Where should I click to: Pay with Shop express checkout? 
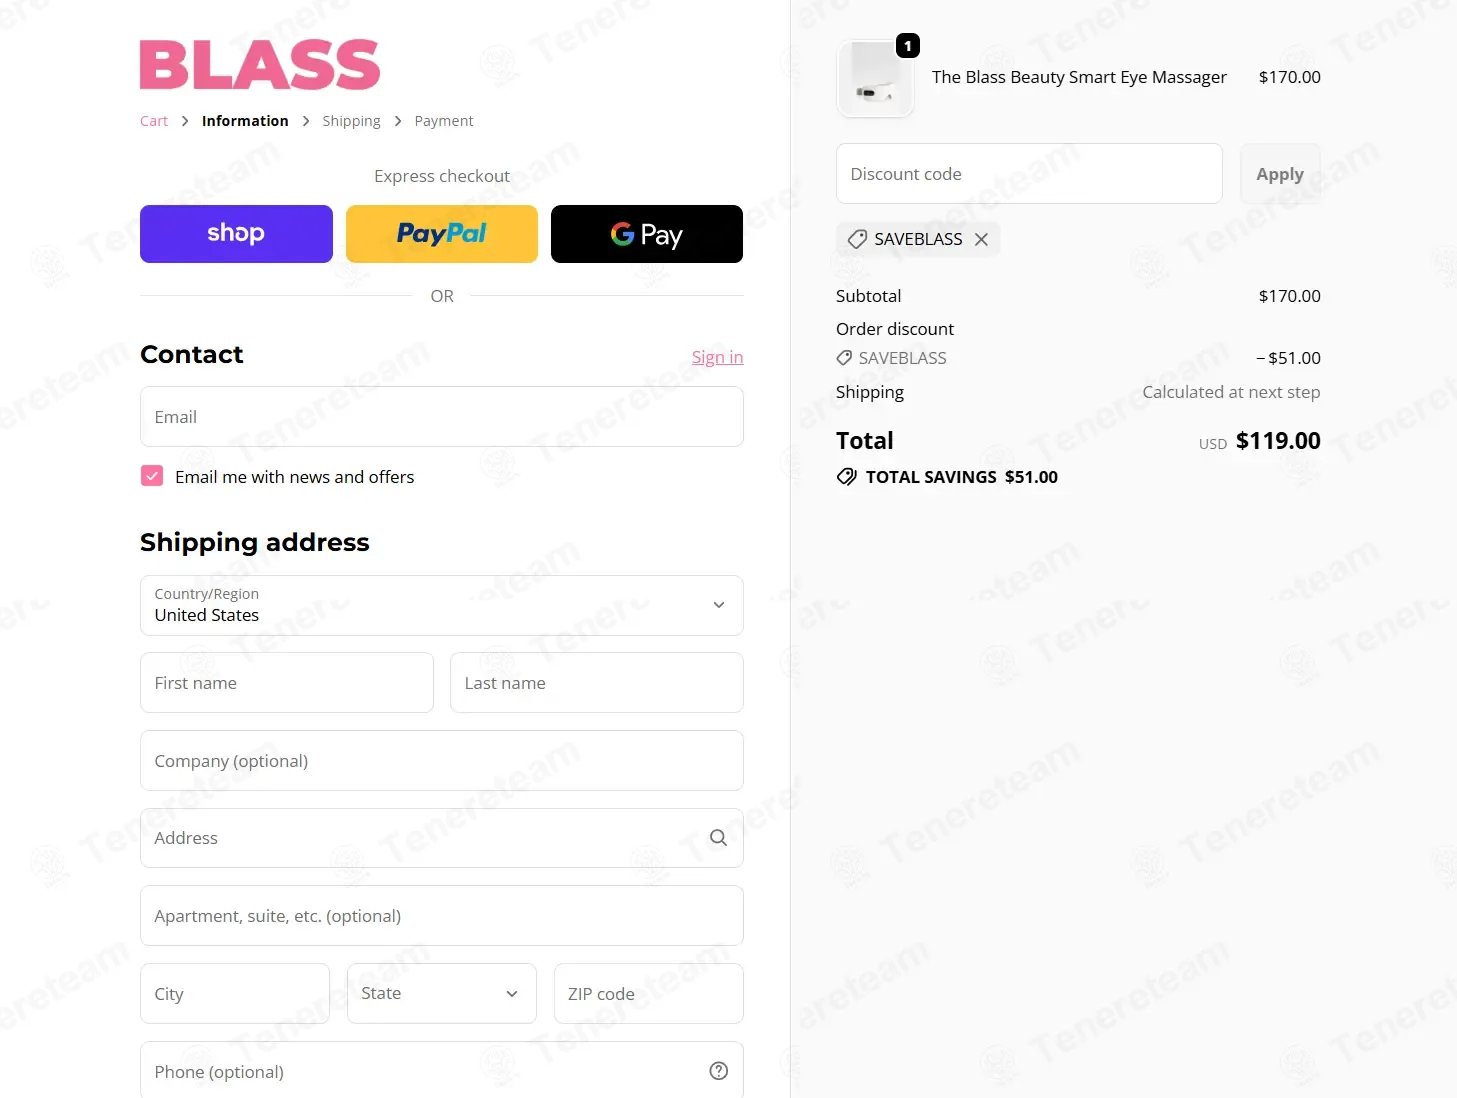click(x=236, y=234)
